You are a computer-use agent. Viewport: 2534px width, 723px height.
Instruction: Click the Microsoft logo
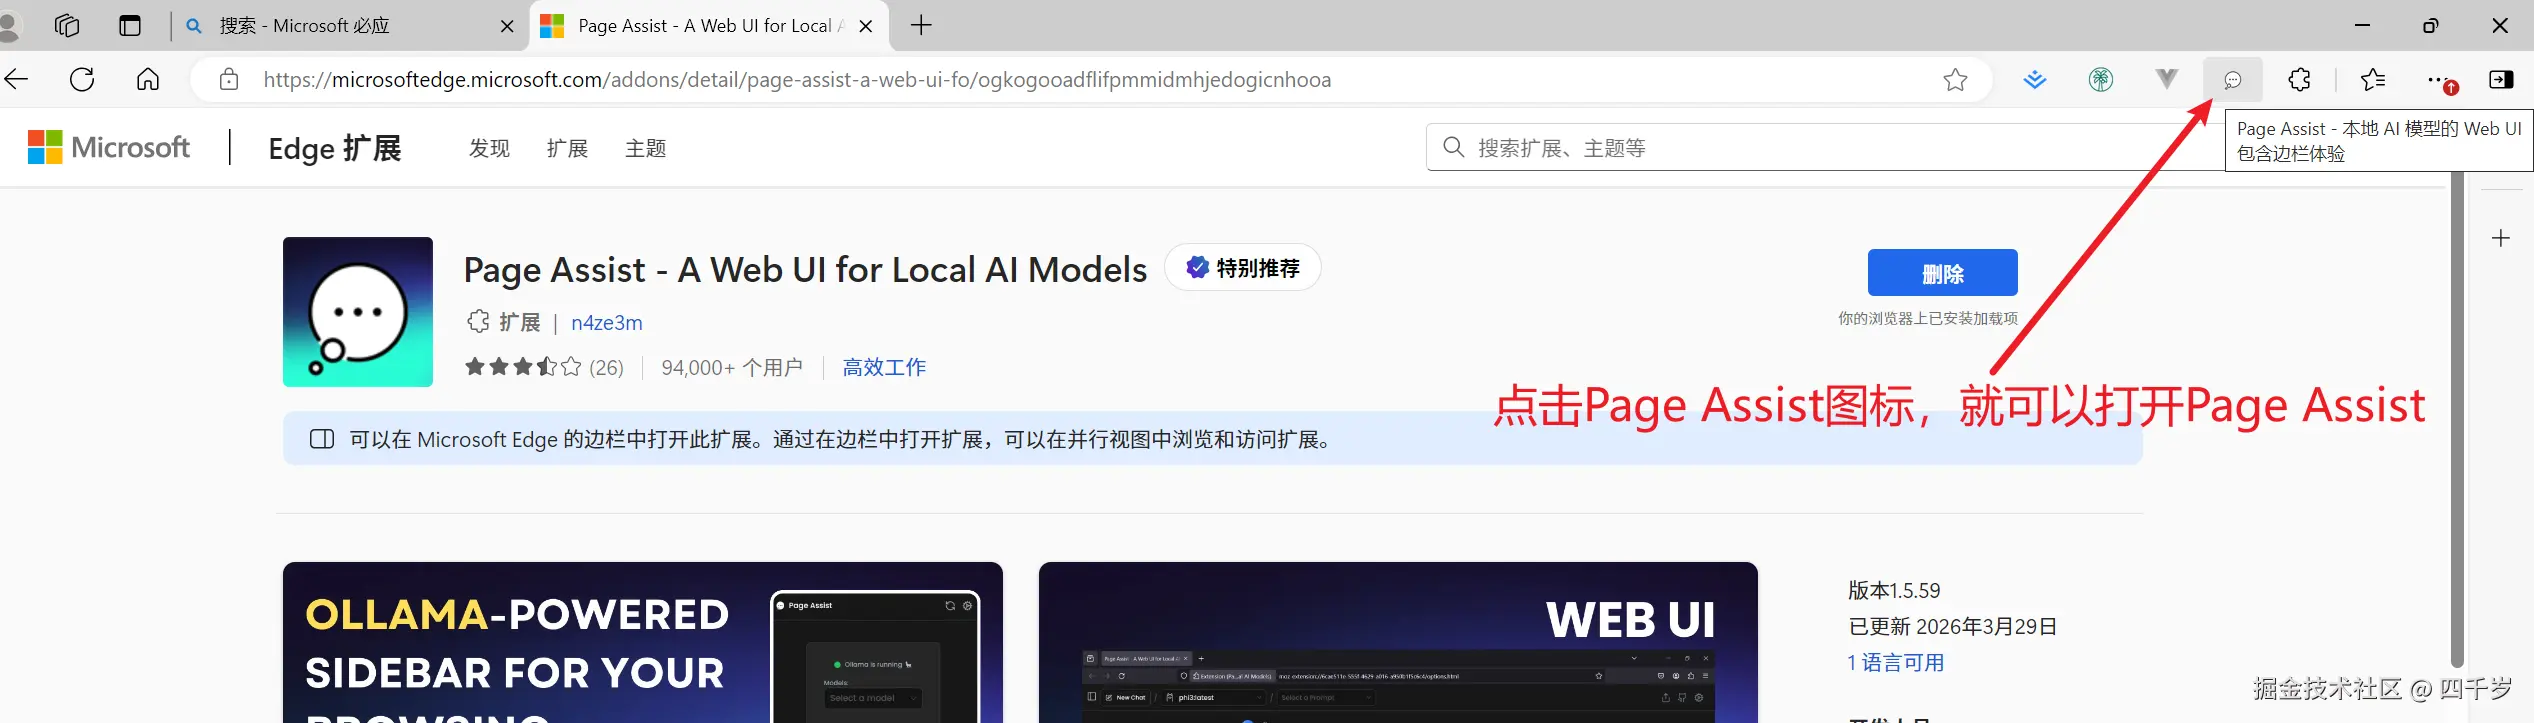point(109,148)
